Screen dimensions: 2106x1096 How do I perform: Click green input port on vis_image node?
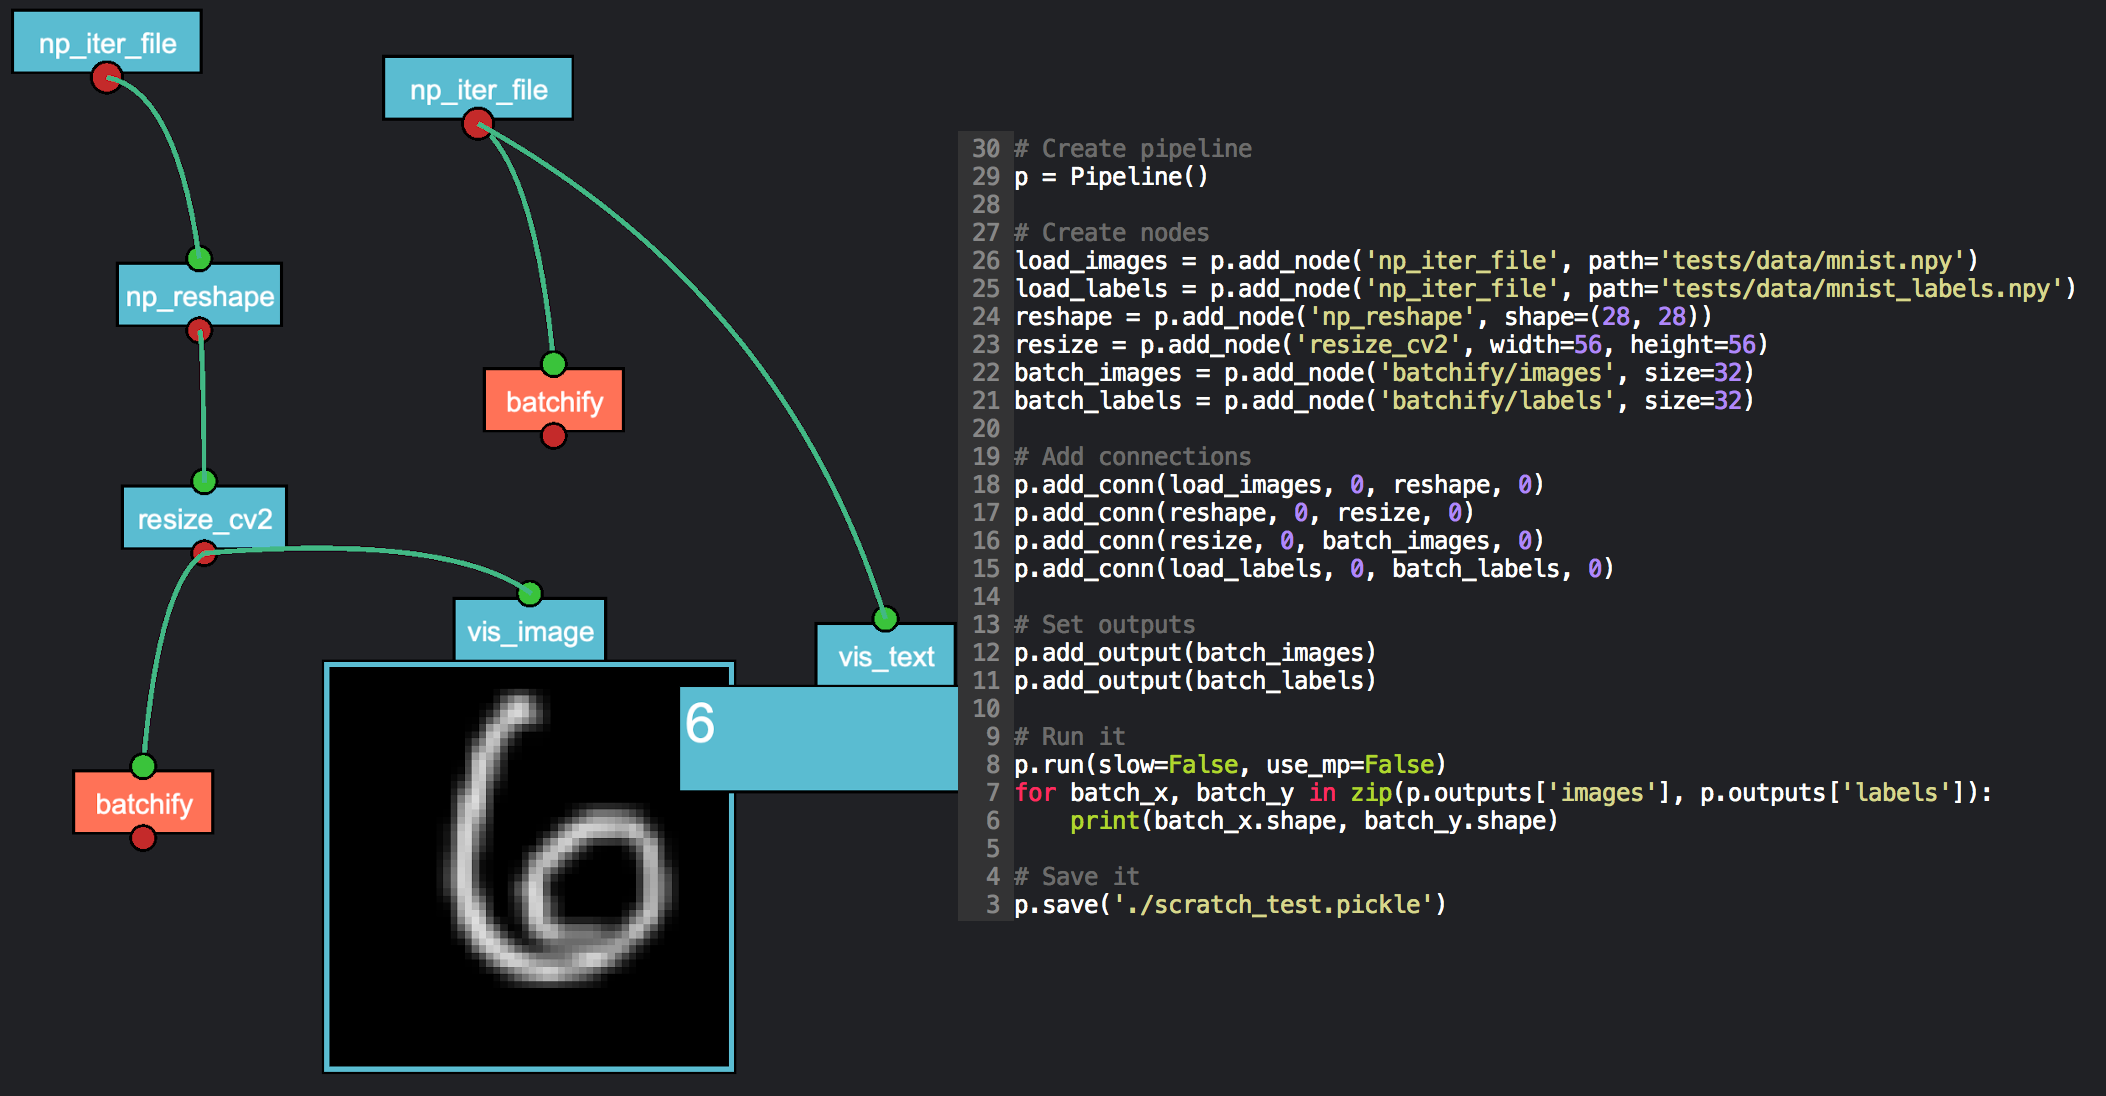(x=530, y=594)
